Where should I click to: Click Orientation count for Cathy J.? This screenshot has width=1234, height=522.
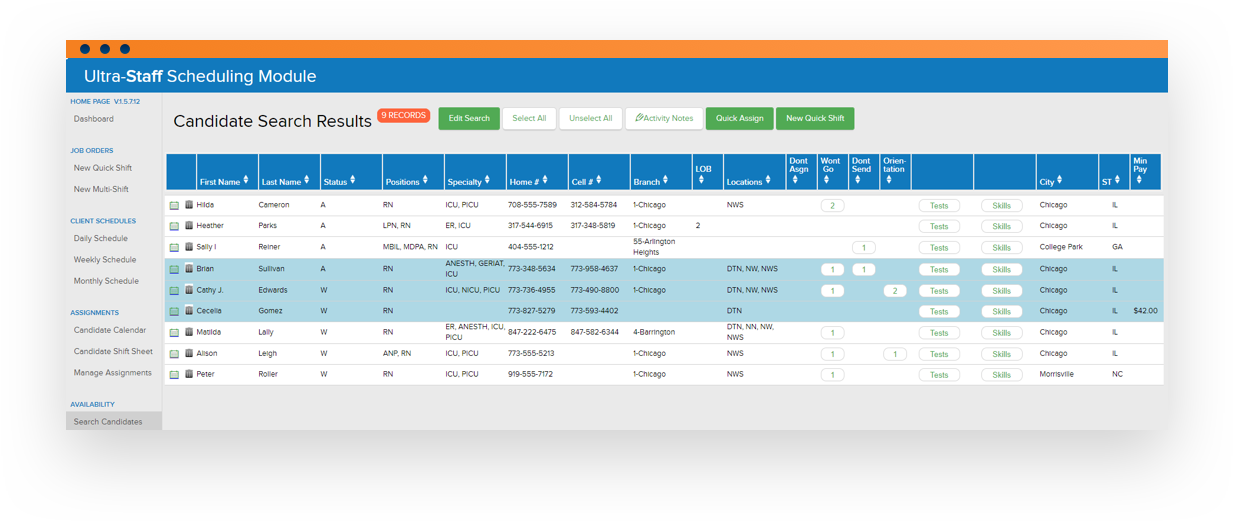[x=895, y=290]
